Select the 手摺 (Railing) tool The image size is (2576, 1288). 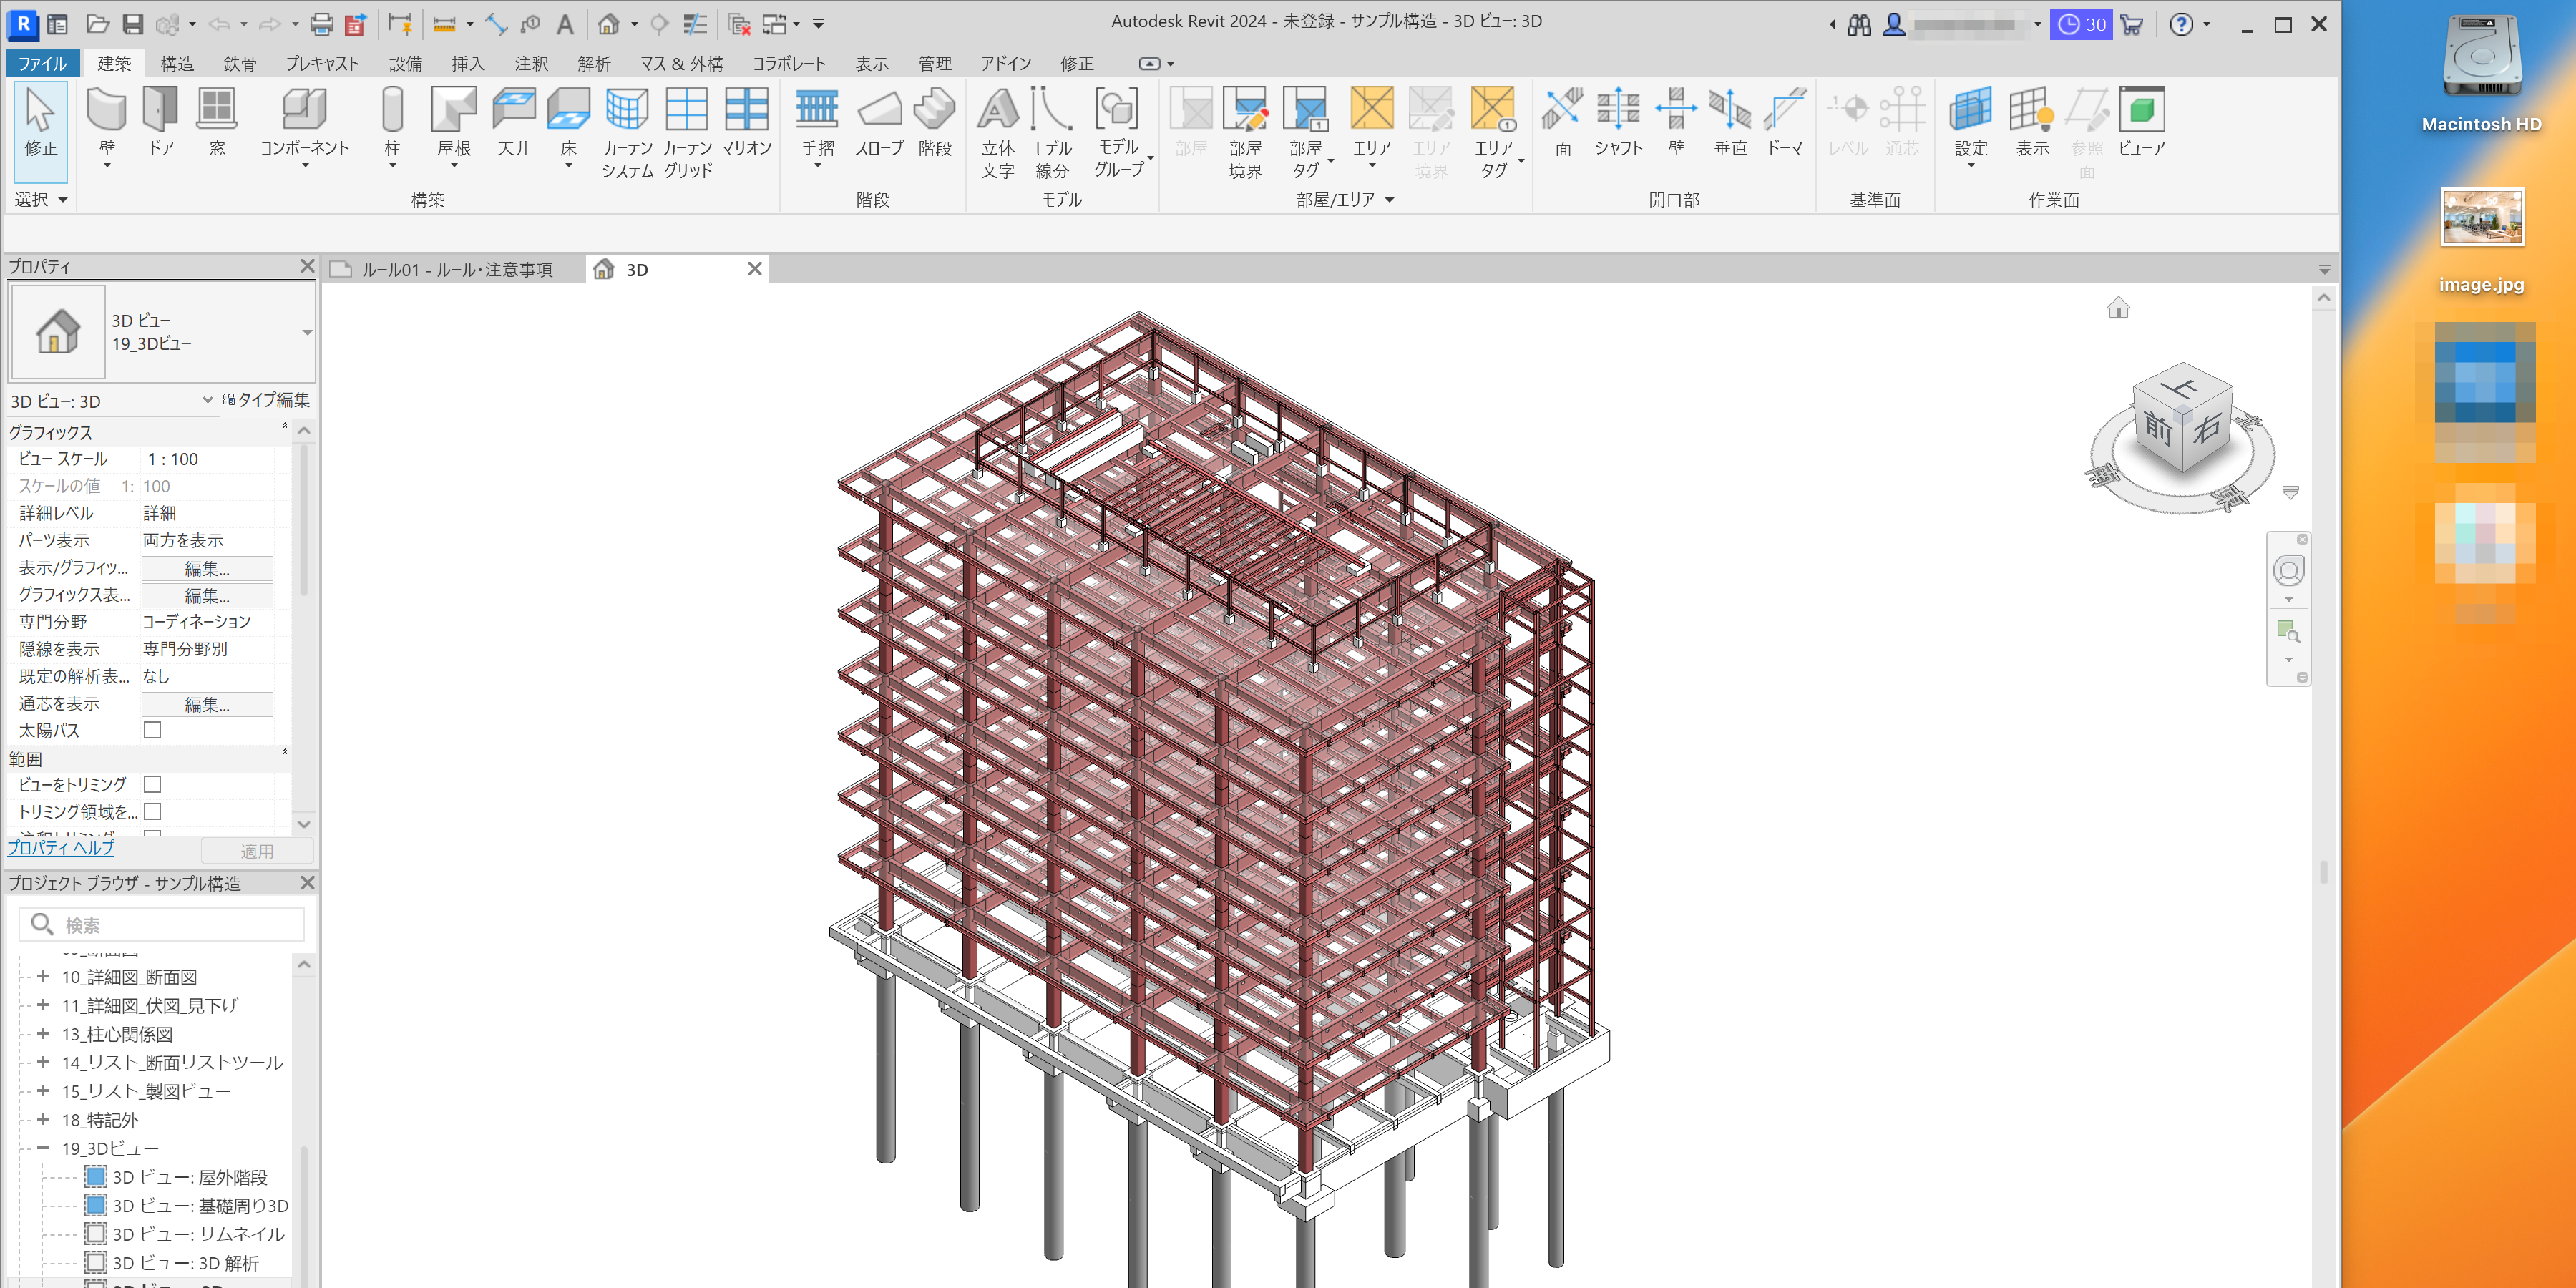pyautogui.click(x=817, y=125)
